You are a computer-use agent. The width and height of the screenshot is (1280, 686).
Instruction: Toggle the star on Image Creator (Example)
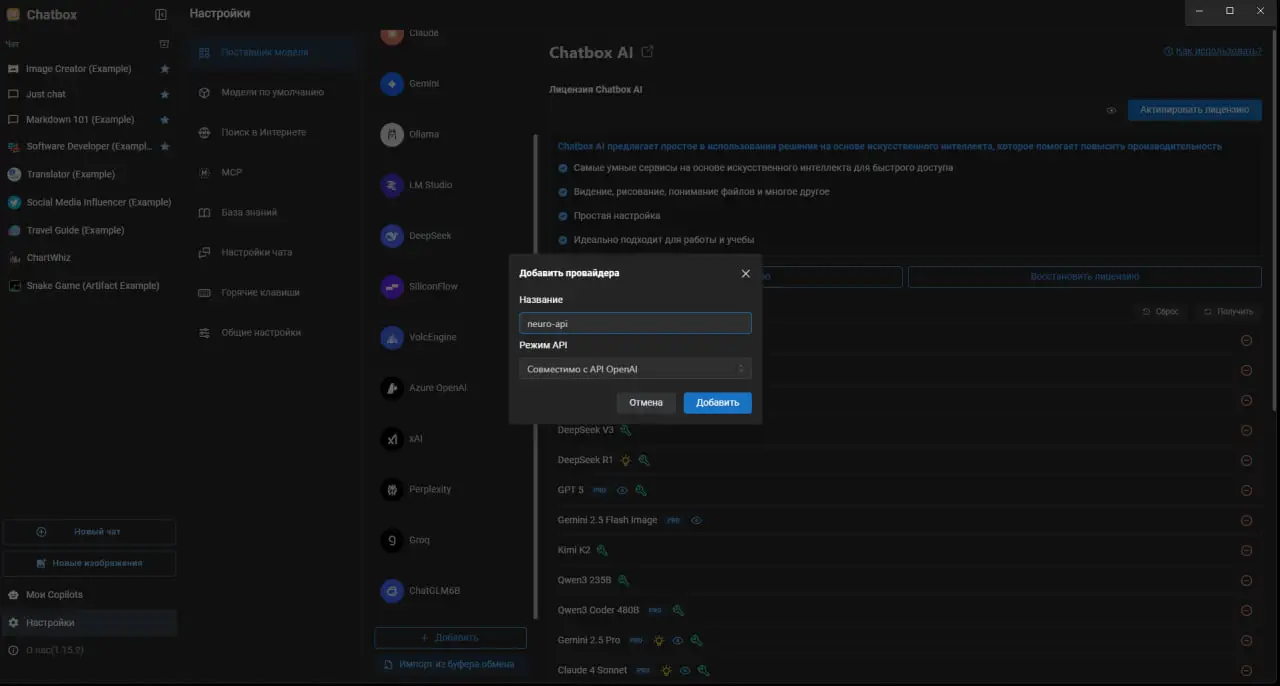click(165, 69)
